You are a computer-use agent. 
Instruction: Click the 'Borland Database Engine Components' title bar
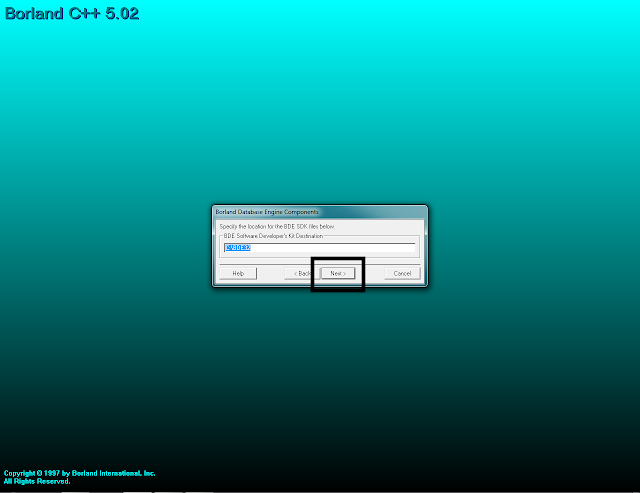(x=320, y=212)
